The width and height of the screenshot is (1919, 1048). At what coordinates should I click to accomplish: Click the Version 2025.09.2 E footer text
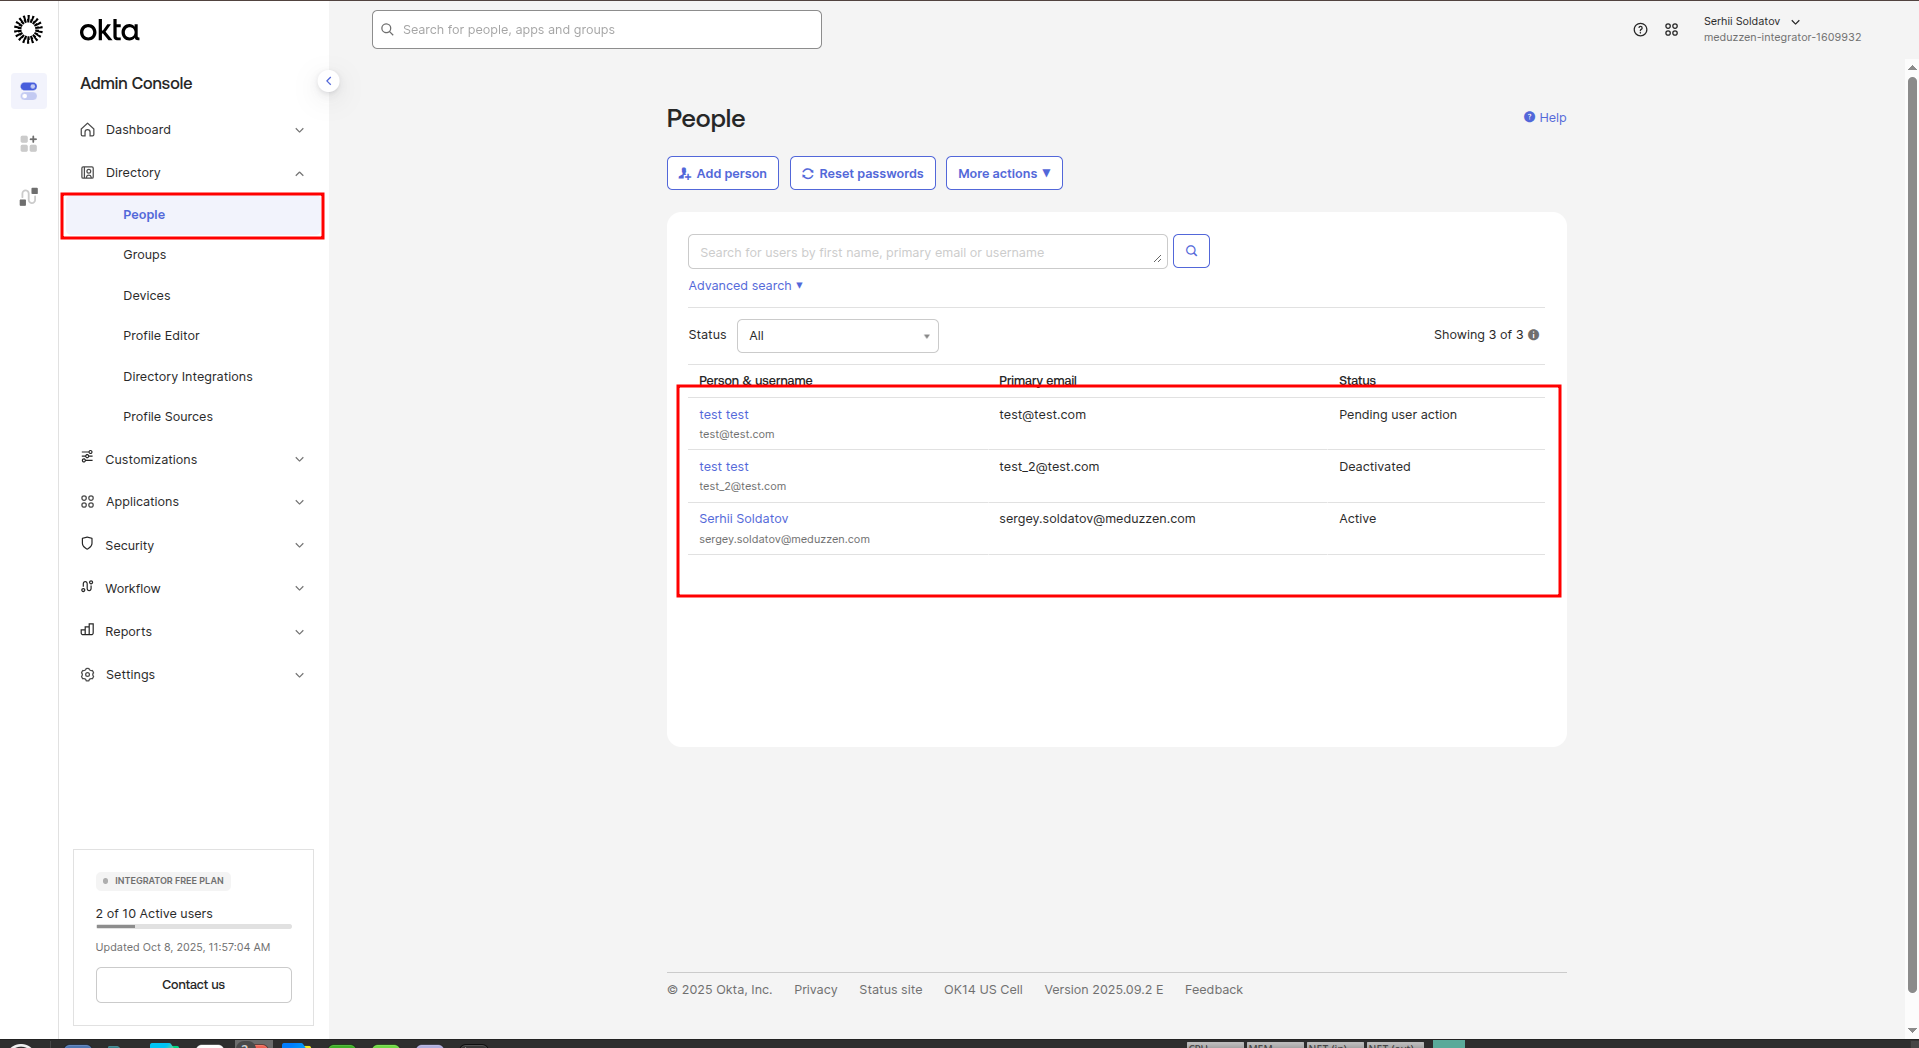(x=1104, y=990)
